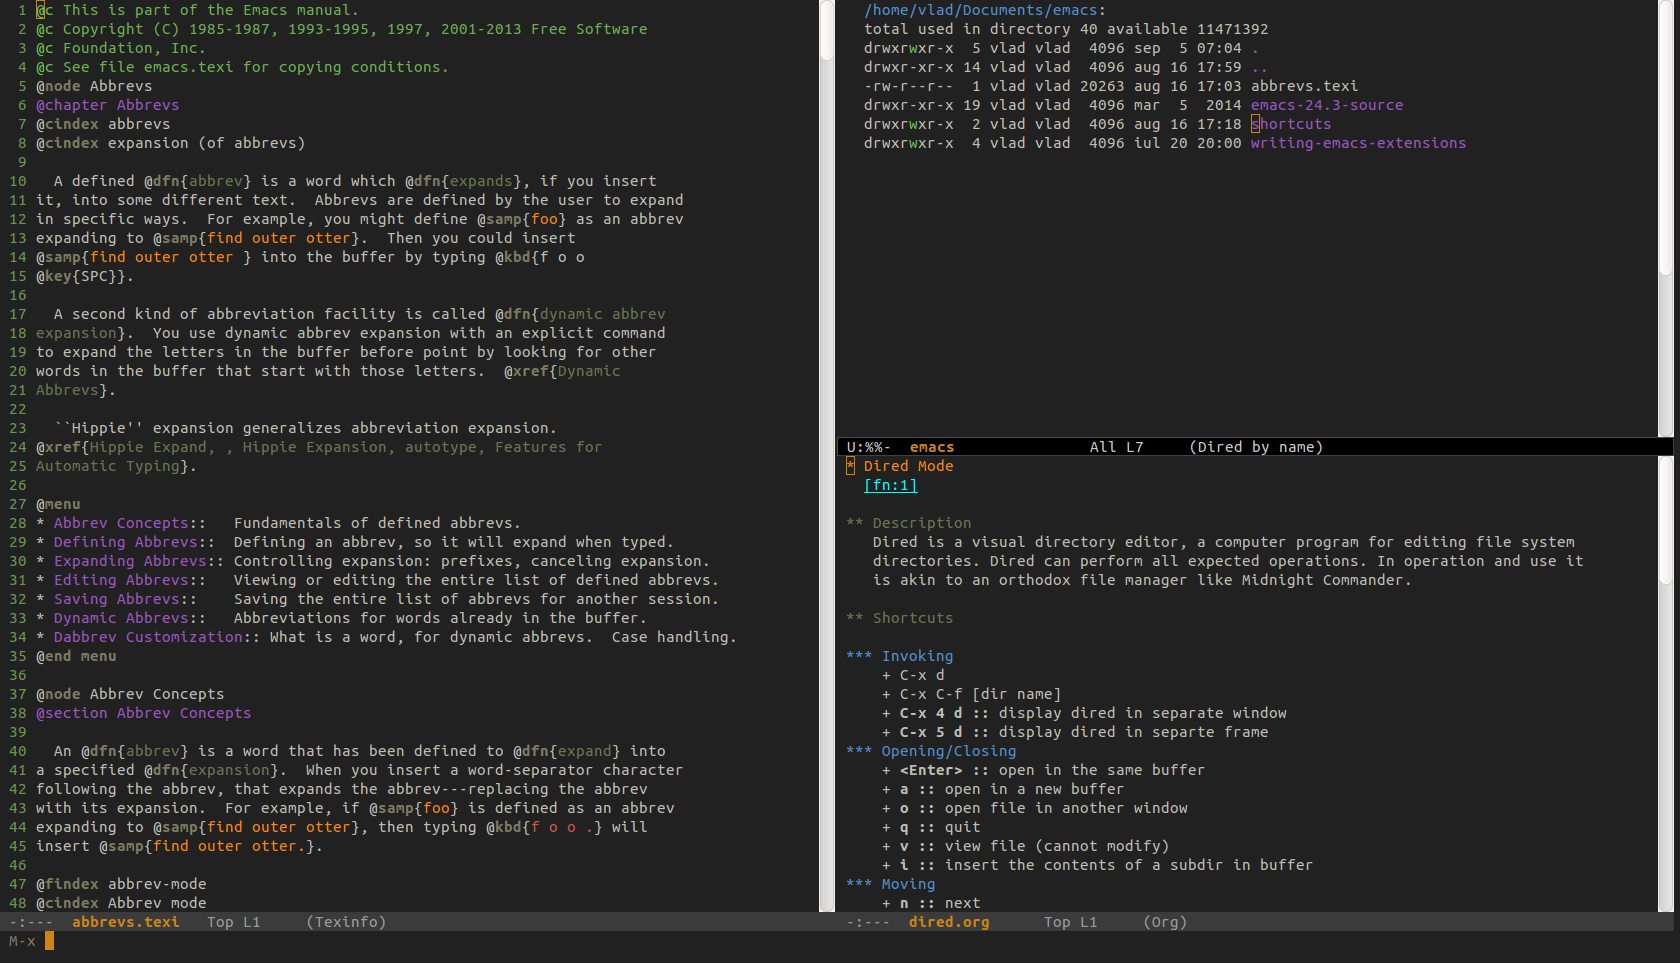
Task: Click the (Org) major mode indicator
Action: 1165,922
